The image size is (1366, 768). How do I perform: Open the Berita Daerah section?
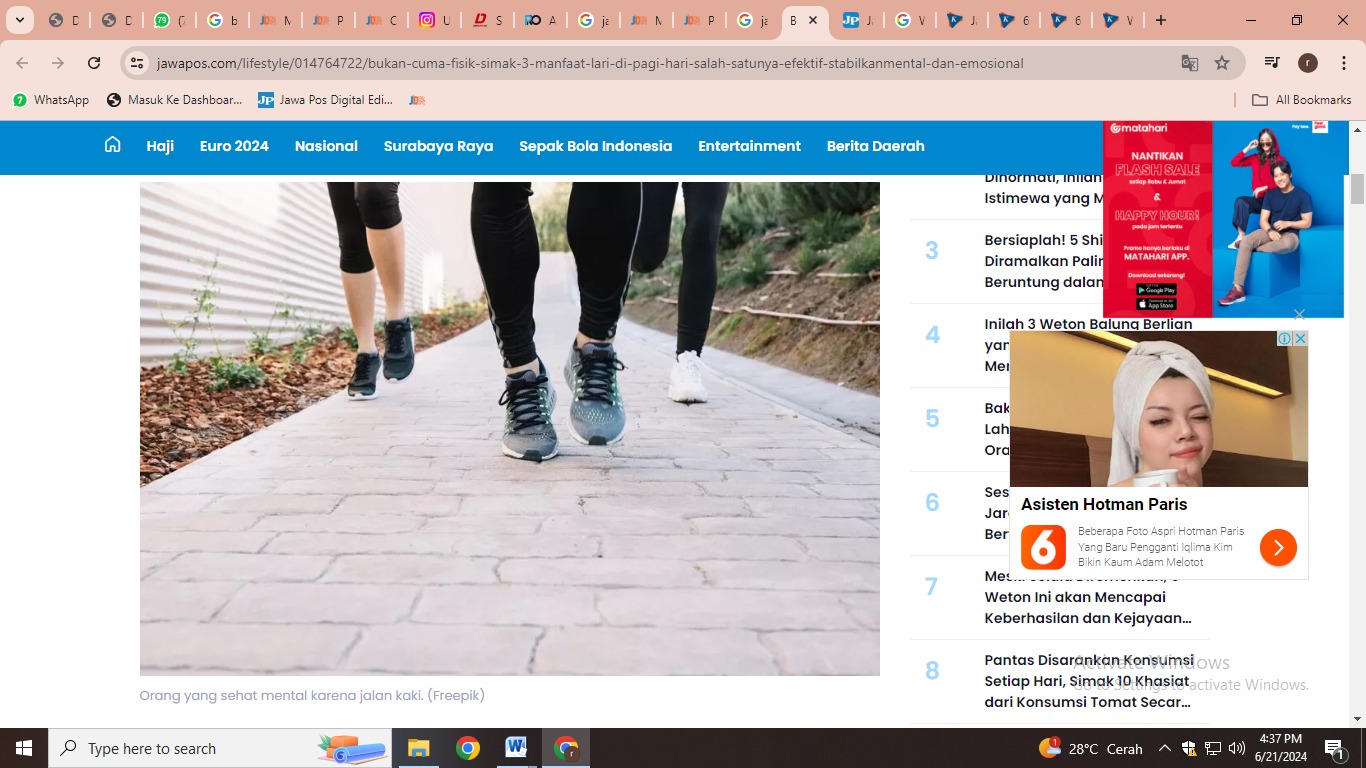[x=875, y=146]
